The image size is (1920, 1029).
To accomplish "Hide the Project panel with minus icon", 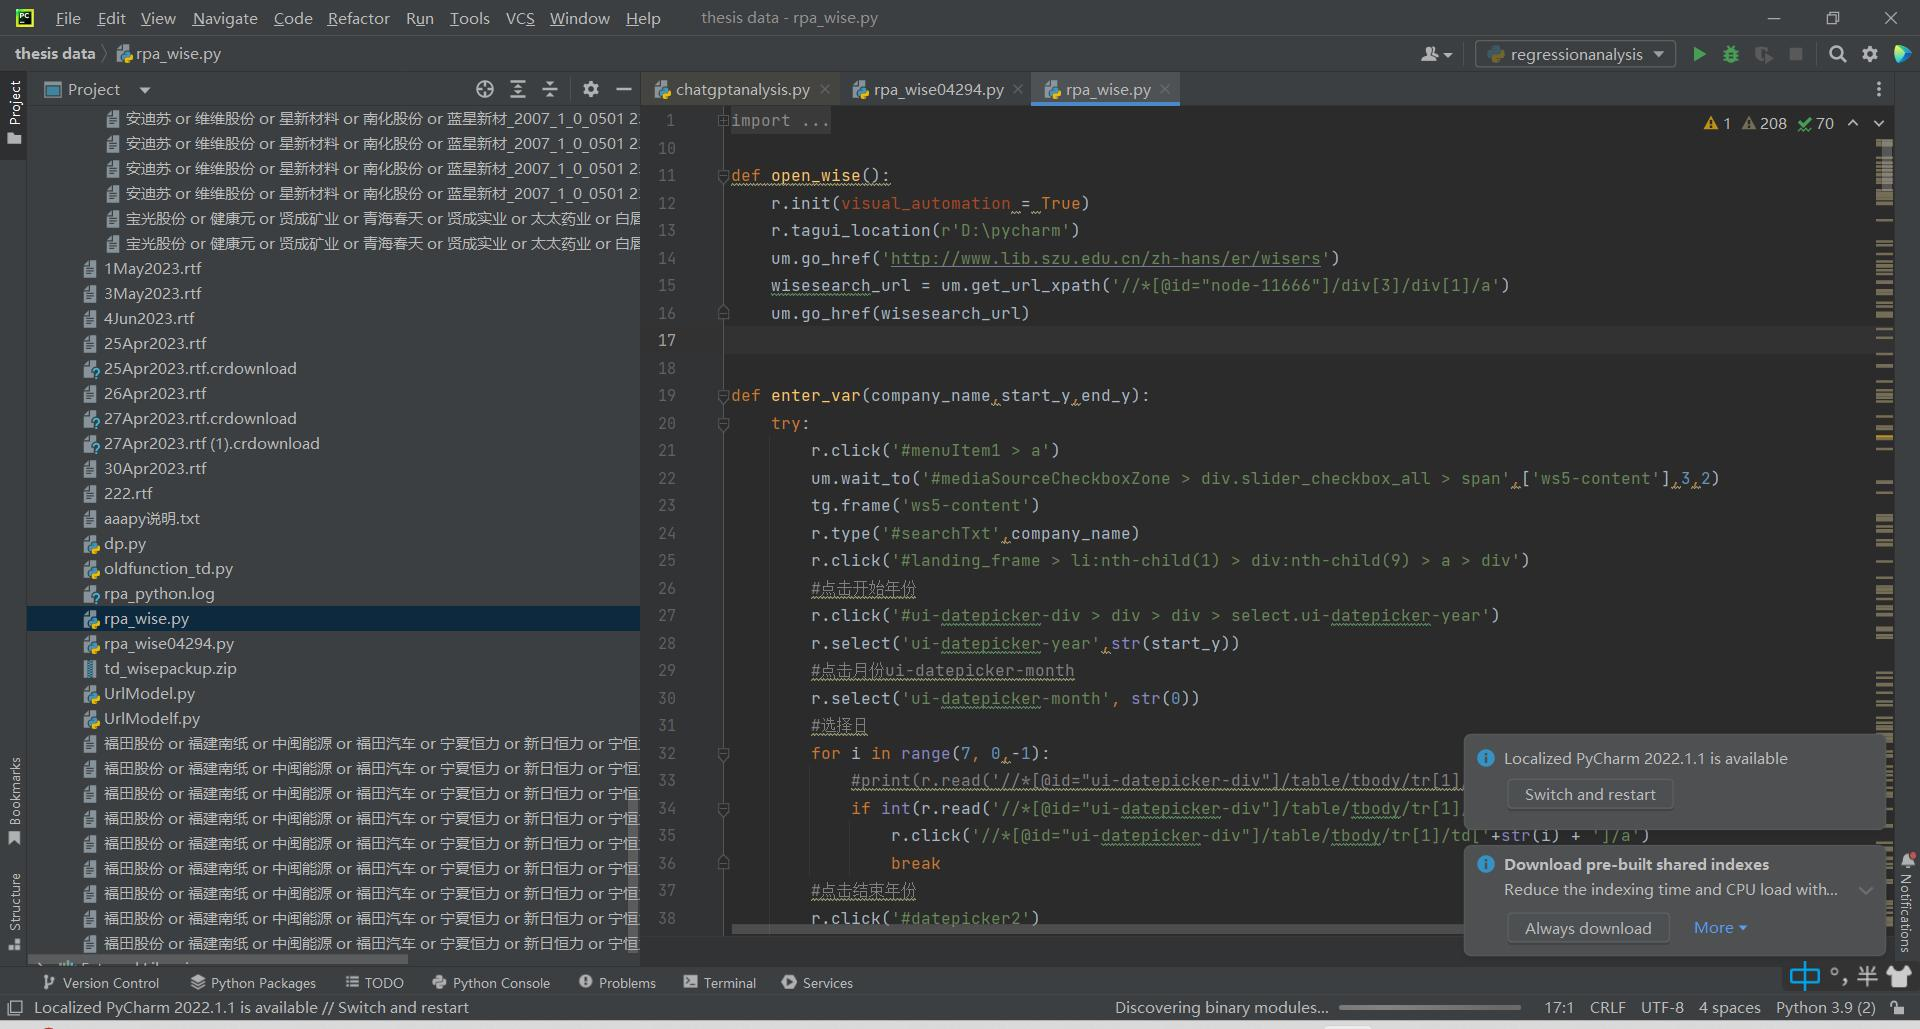I will tap(623, 89).
